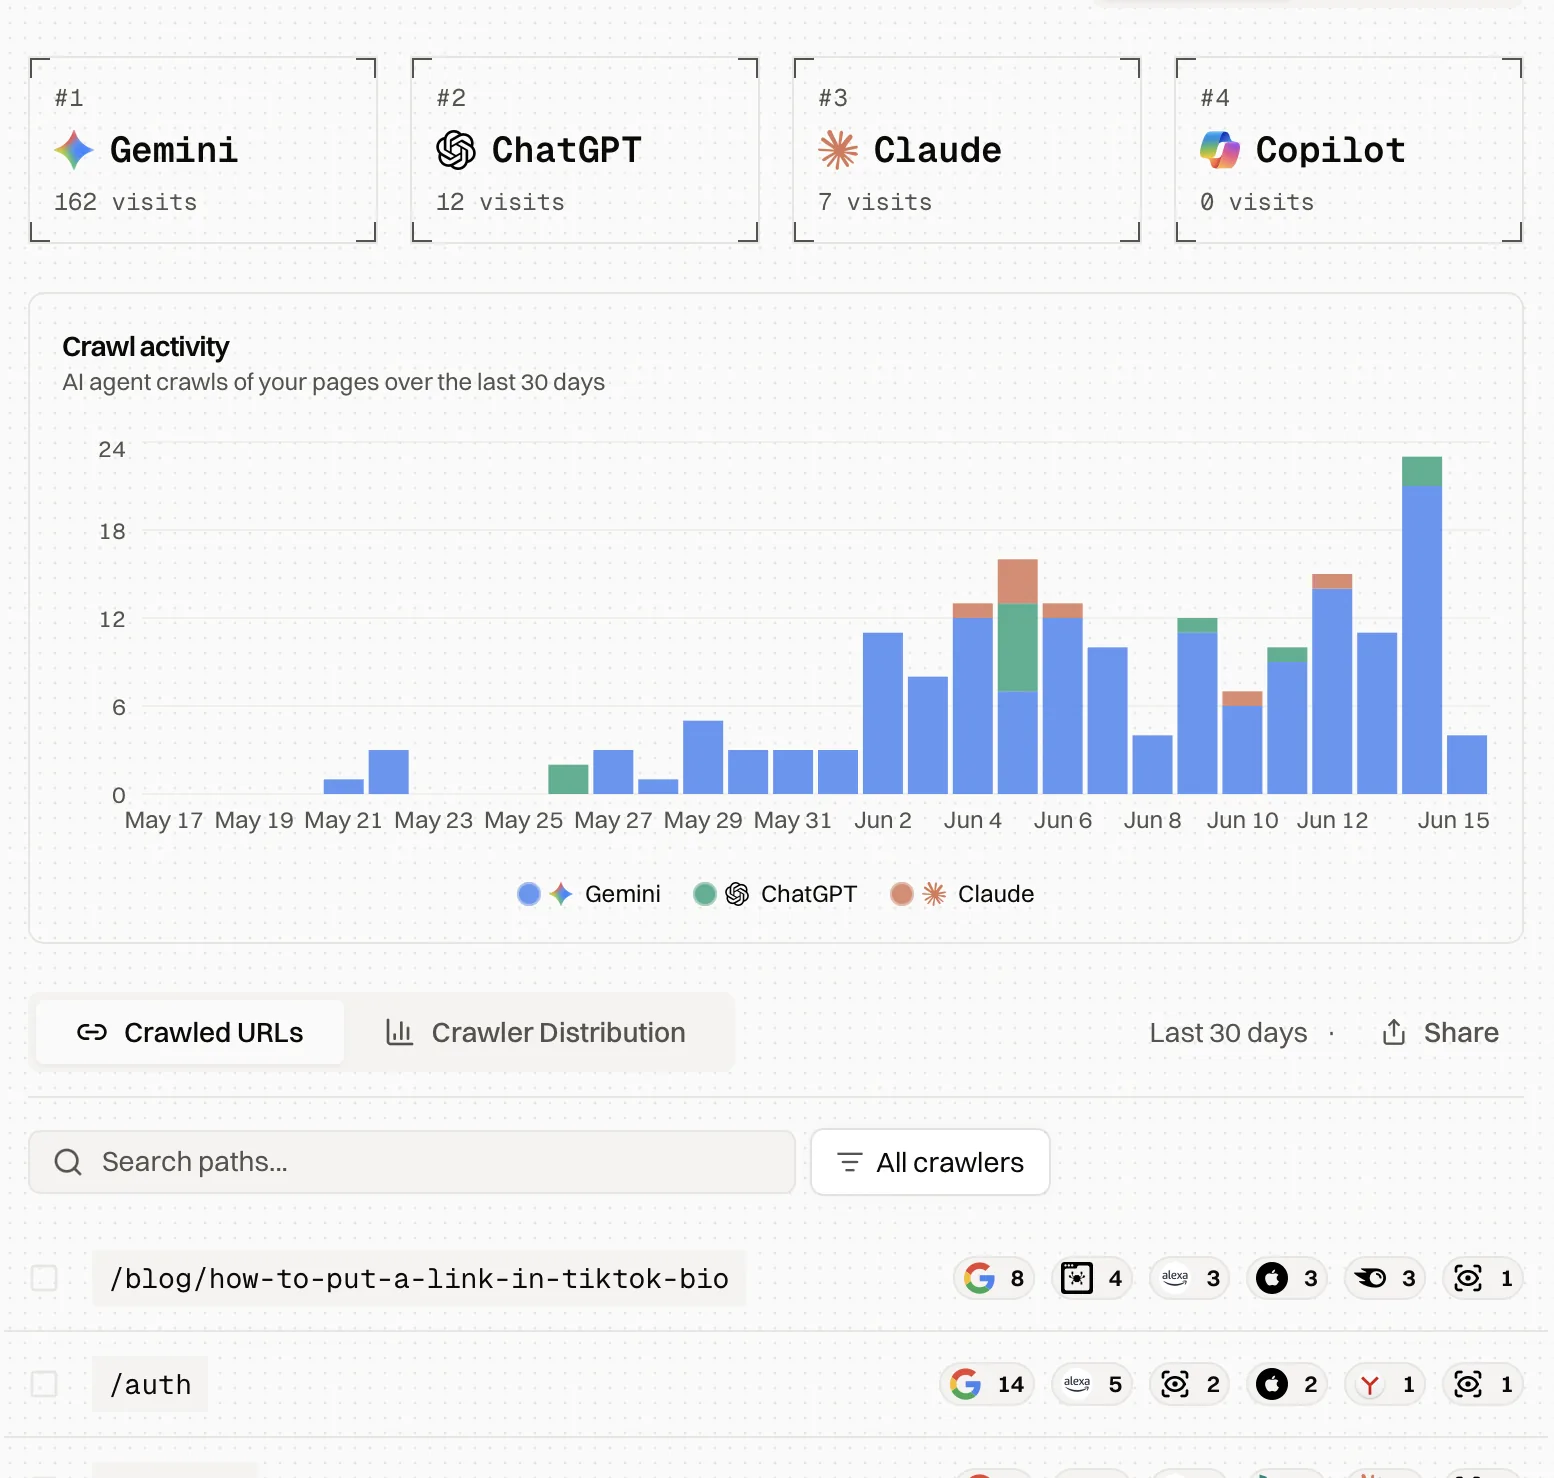Open the All crawlers filter dropdown
The width and height of the screenshot is (1554, 1478).
[x=930, y=1162]
